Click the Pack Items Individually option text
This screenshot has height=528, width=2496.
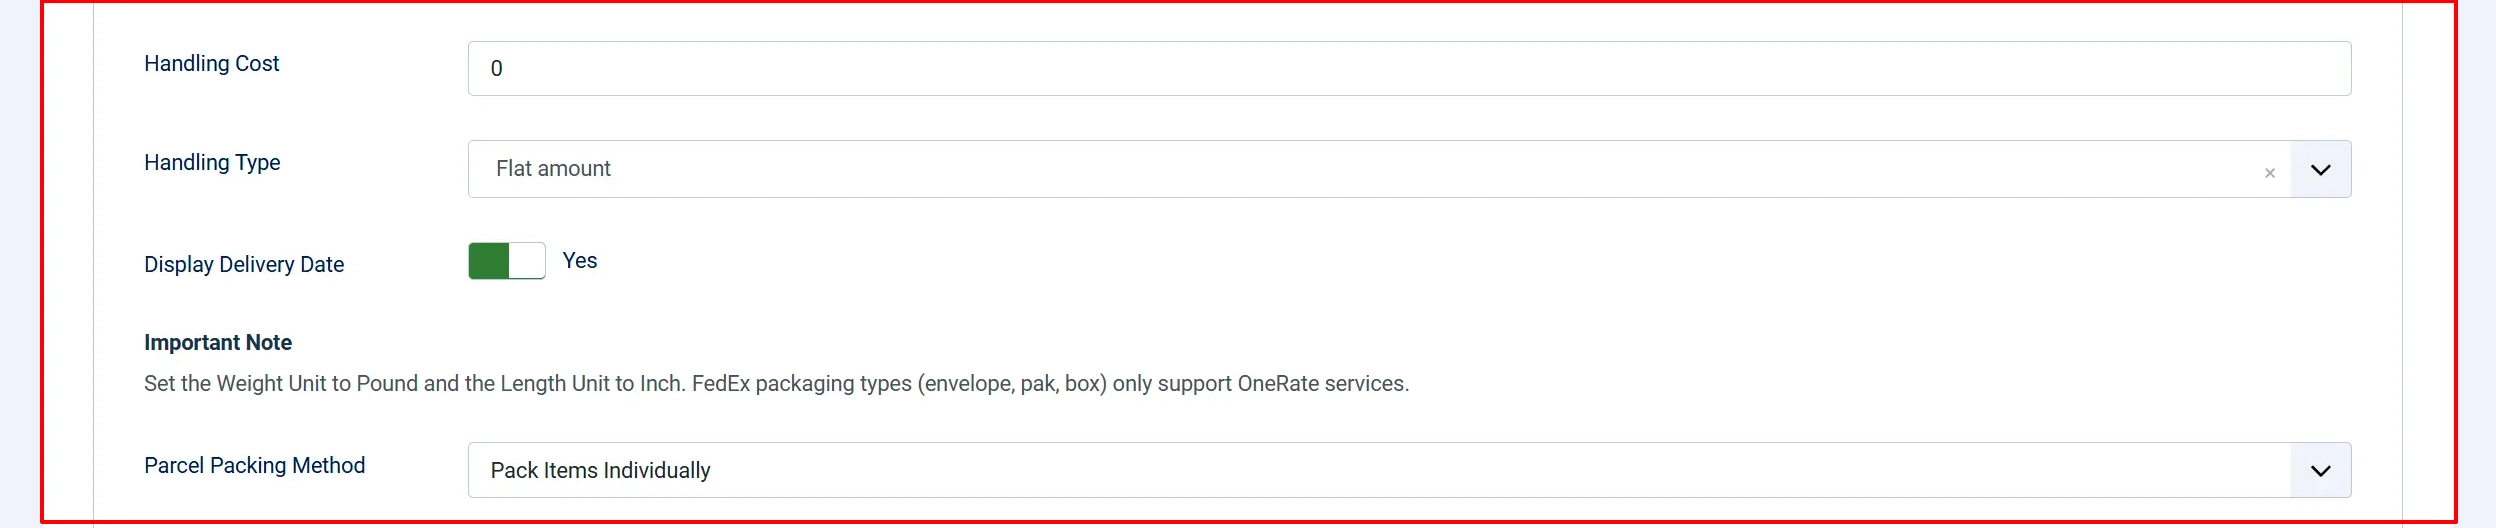600,470
